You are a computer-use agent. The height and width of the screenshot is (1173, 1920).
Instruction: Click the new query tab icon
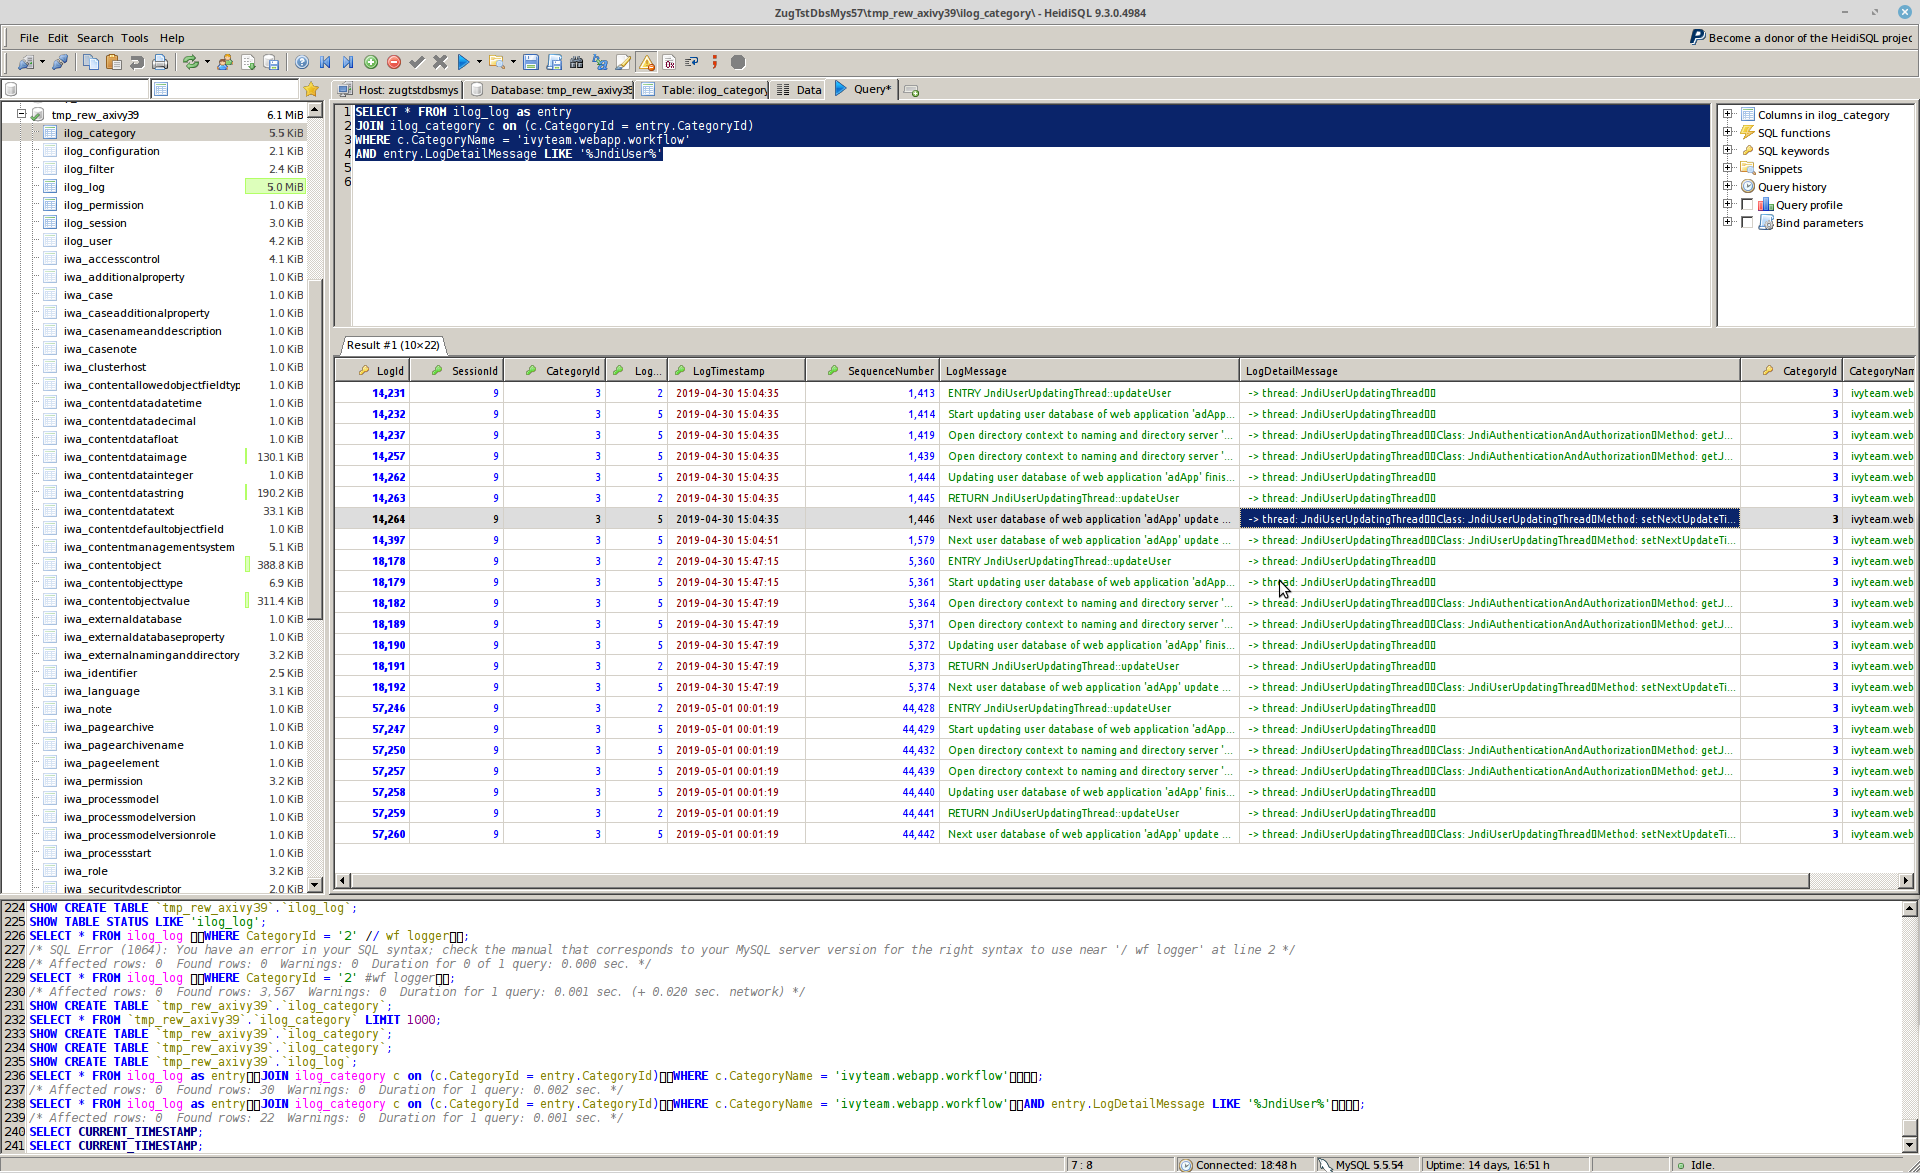coord(911,90)
